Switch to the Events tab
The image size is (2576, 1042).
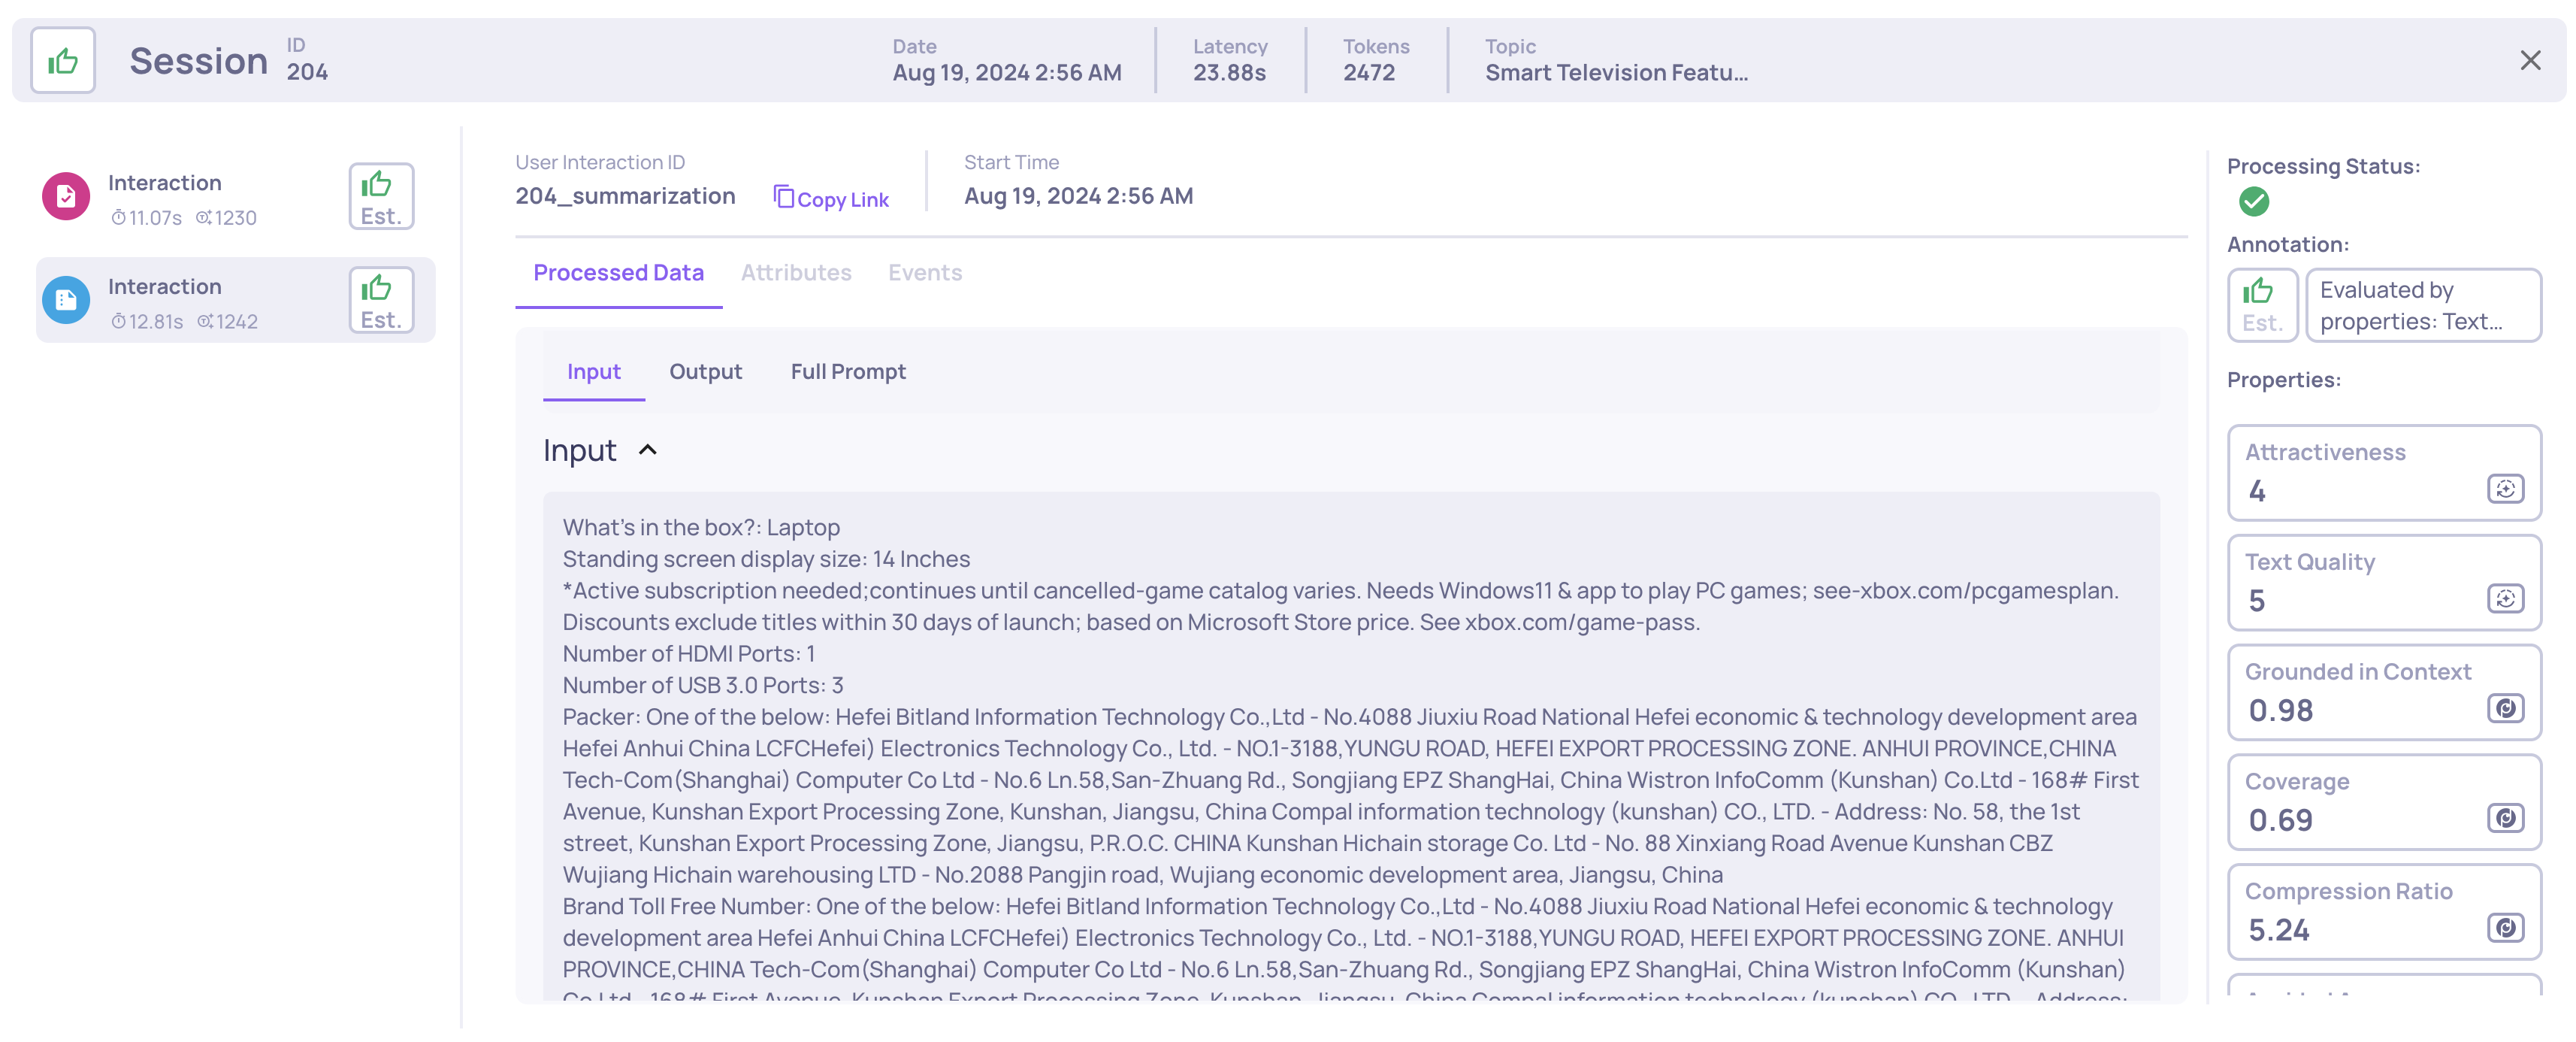tap(924, 273)
